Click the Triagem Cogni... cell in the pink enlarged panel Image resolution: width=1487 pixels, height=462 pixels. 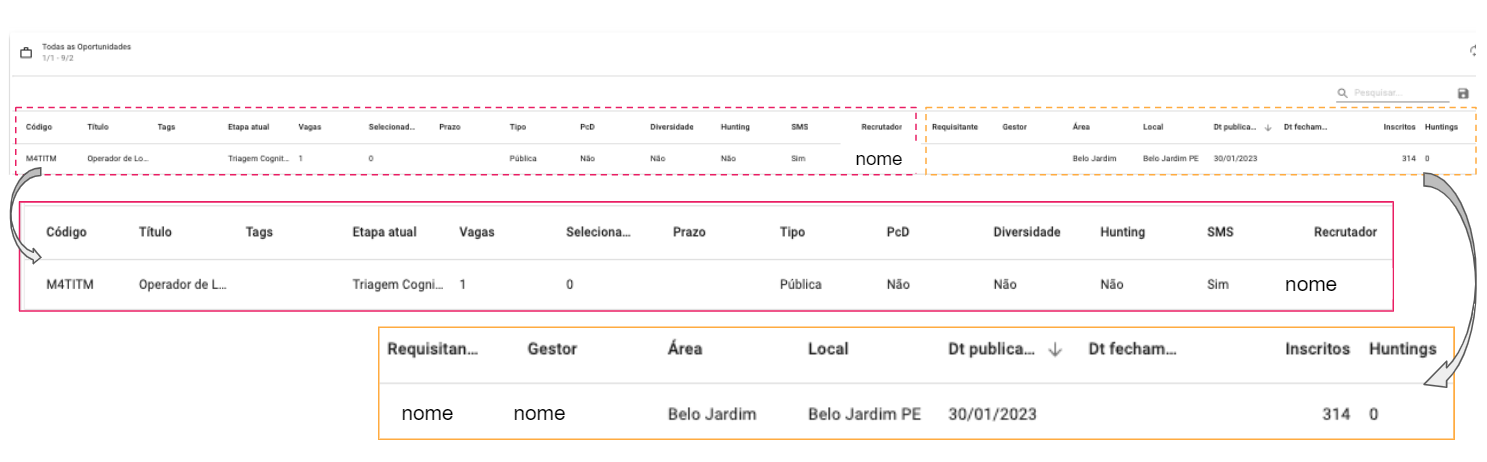[x=397, y=285]
